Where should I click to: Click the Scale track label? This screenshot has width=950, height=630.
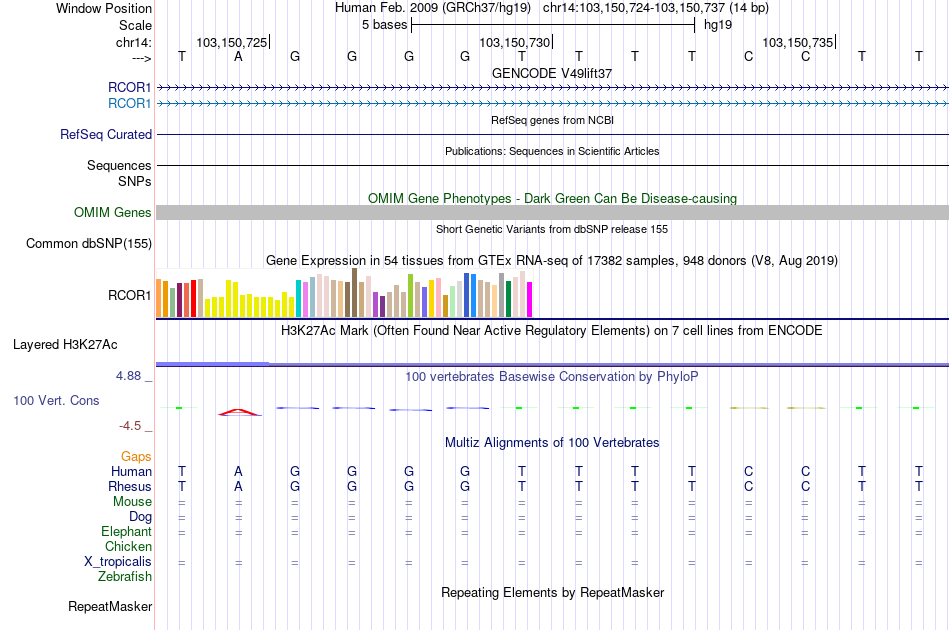[x=135, y=25]
